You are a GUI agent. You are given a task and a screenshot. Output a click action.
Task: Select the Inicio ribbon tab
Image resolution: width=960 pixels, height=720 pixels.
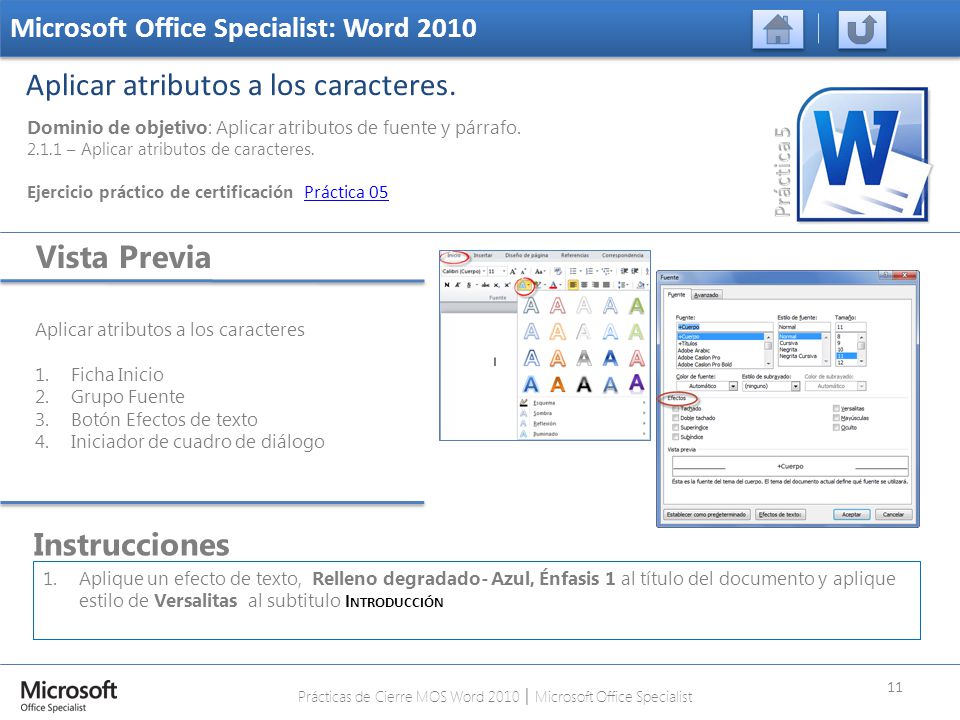454,255
